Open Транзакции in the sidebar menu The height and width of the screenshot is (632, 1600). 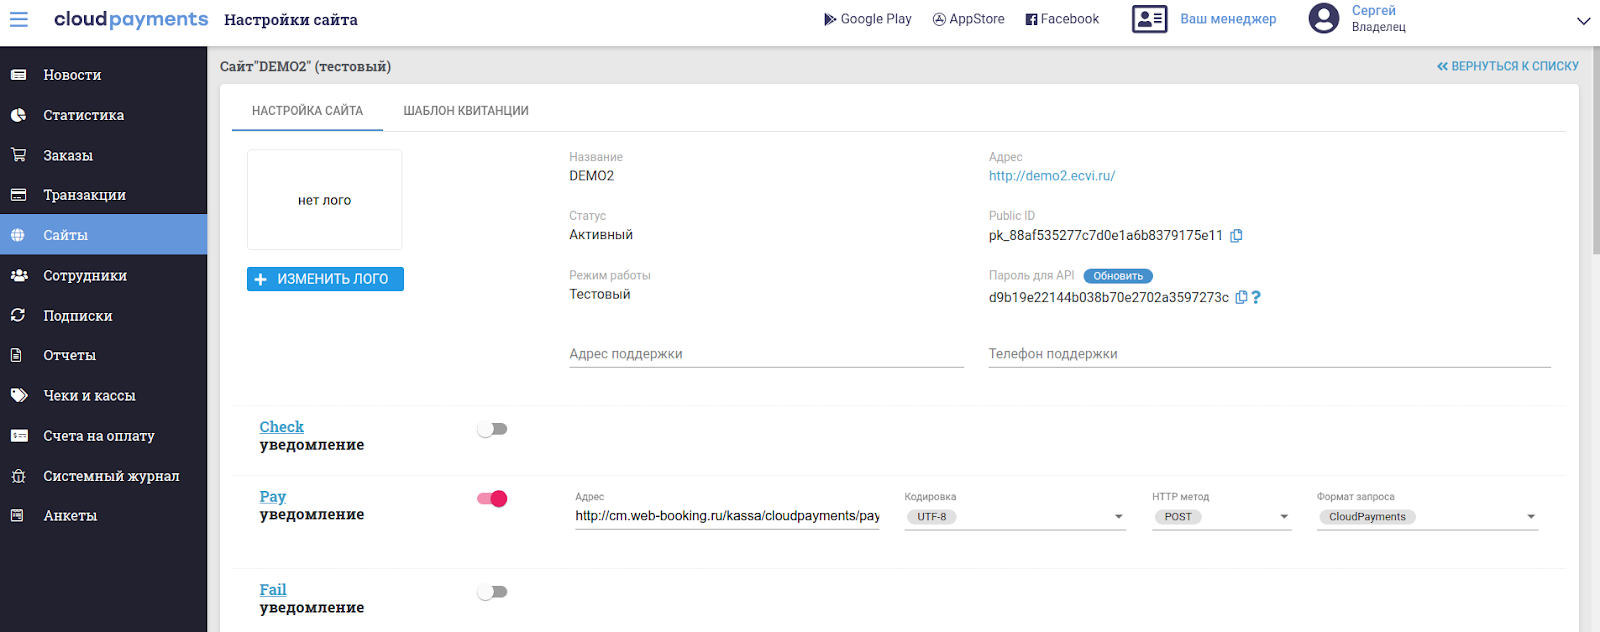pos(84,195)
